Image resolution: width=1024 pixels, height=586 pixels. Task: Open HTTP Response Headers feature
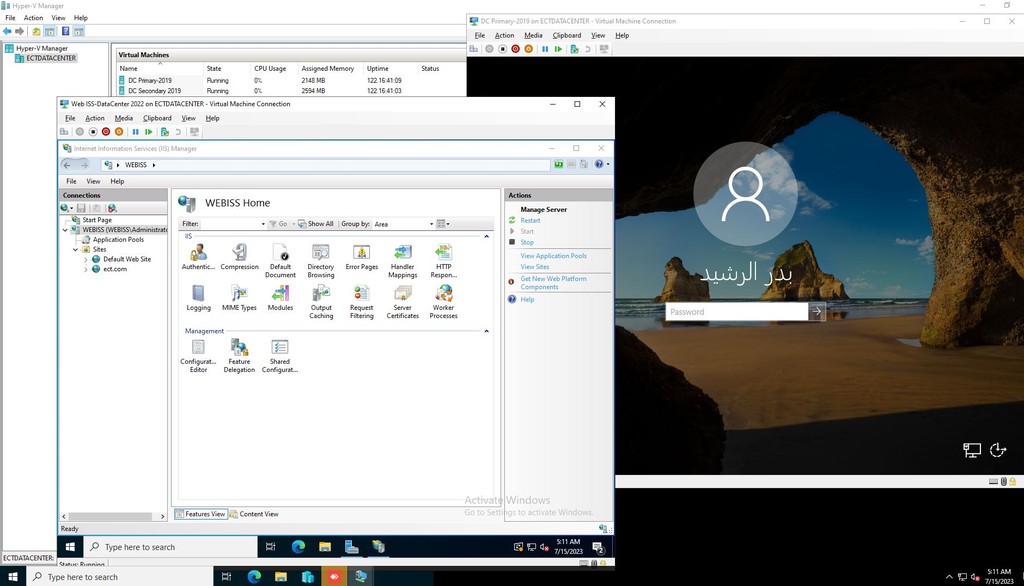pos(443,261)
